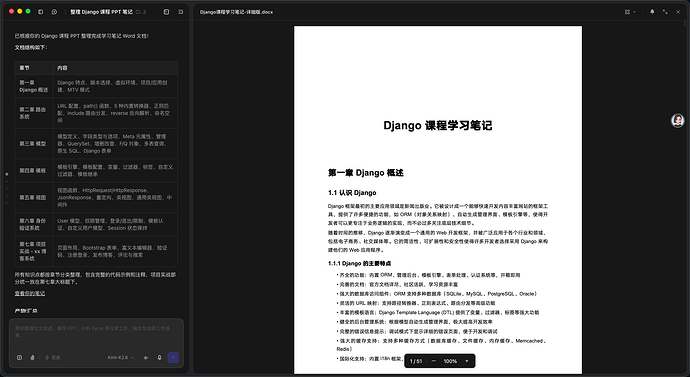Toggle the right preview panel layout icon

click(x=180, y=12)
